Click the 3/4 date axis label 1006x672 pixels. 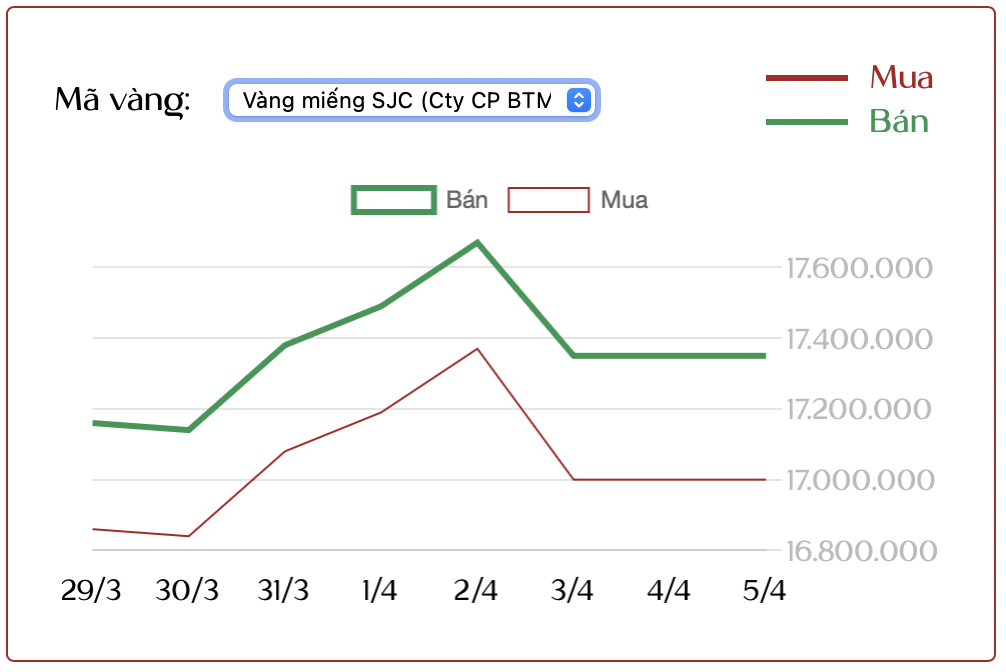[572, 591]
